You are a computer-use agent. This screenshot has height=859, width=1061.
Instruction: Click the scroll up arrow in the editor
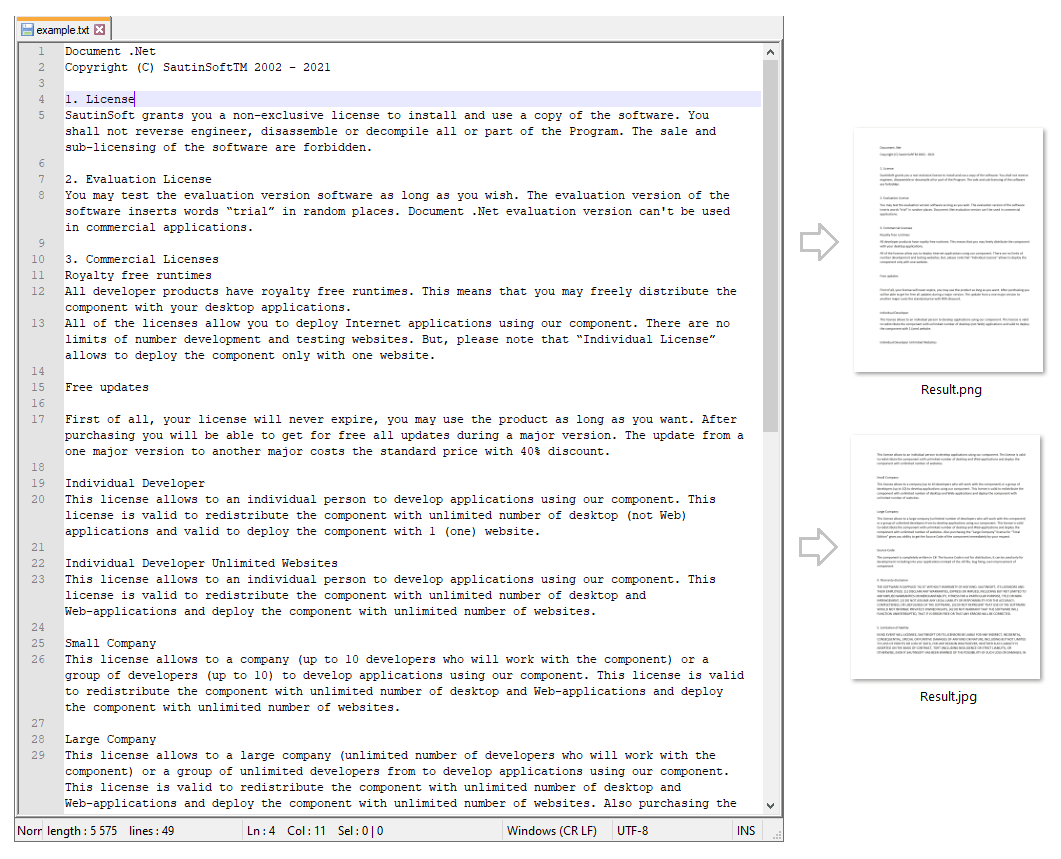click(770, 51)
